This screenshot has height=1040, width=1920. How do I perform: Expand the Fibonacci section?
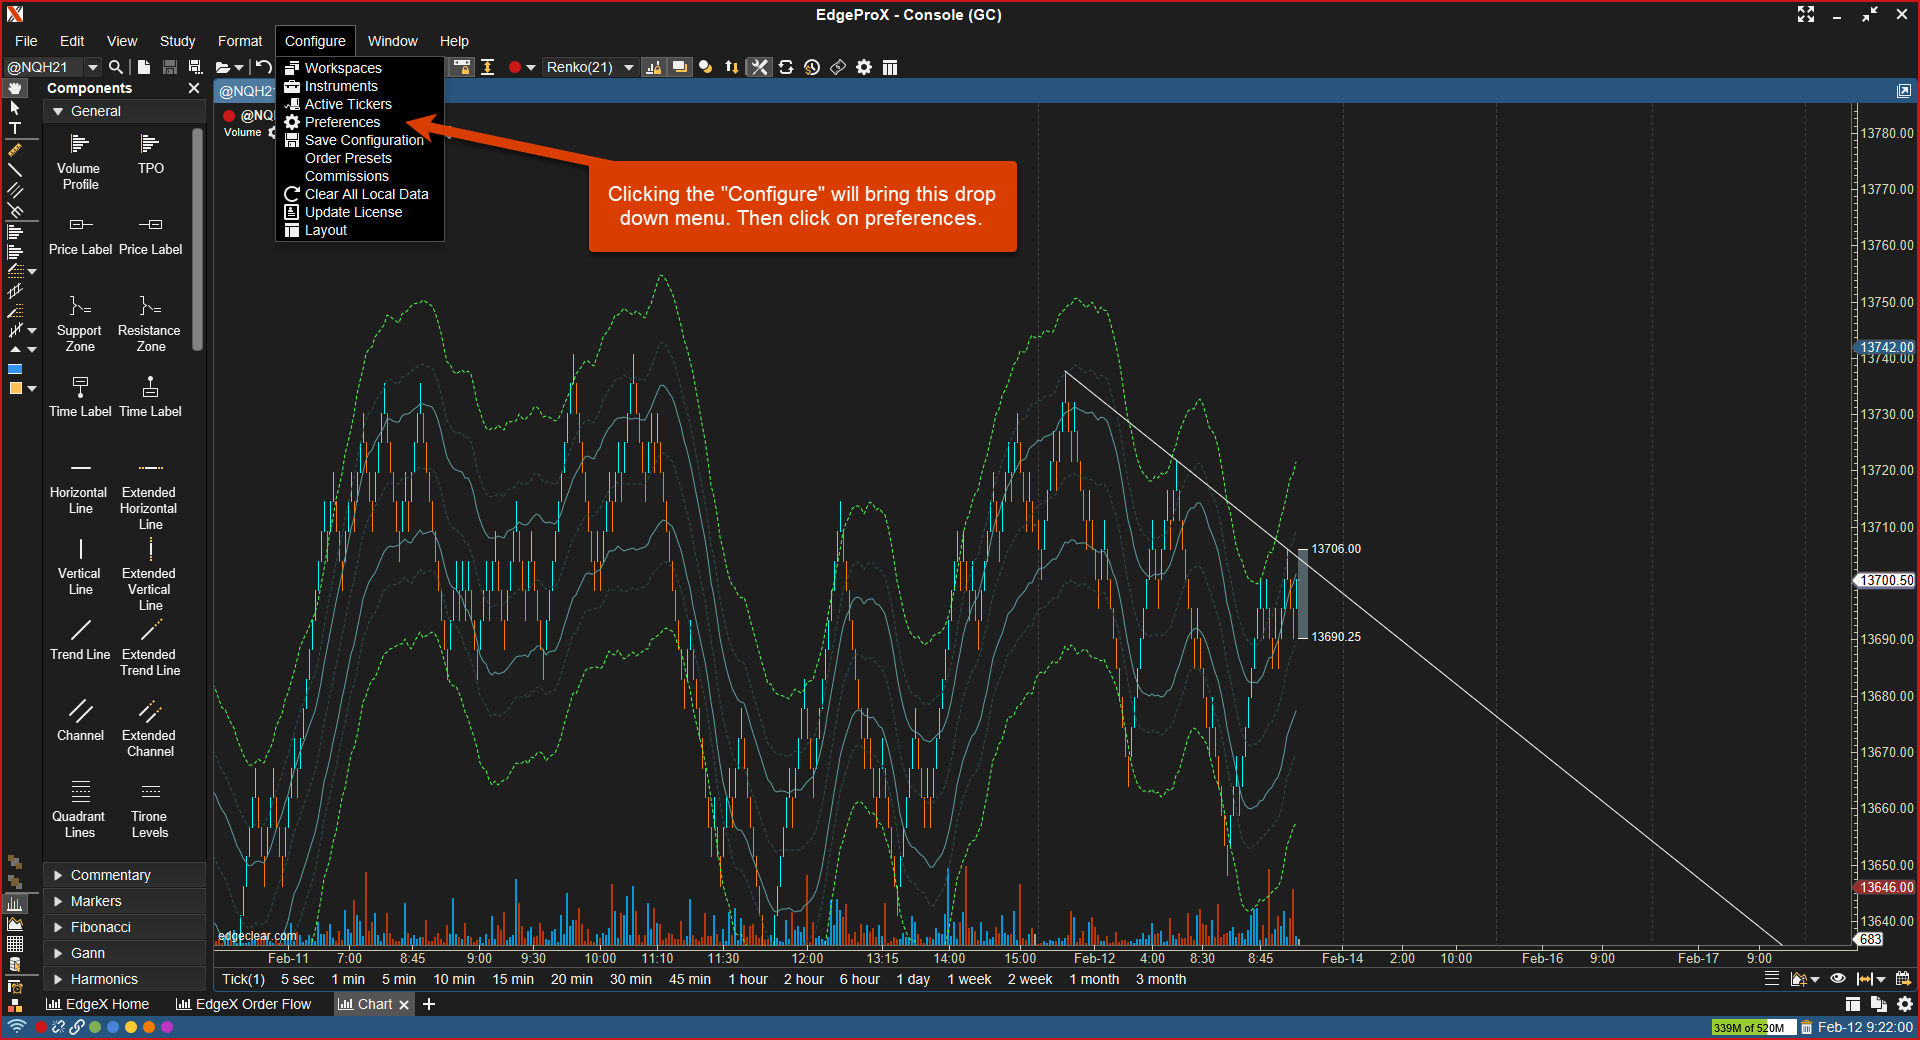coord(124,927)
